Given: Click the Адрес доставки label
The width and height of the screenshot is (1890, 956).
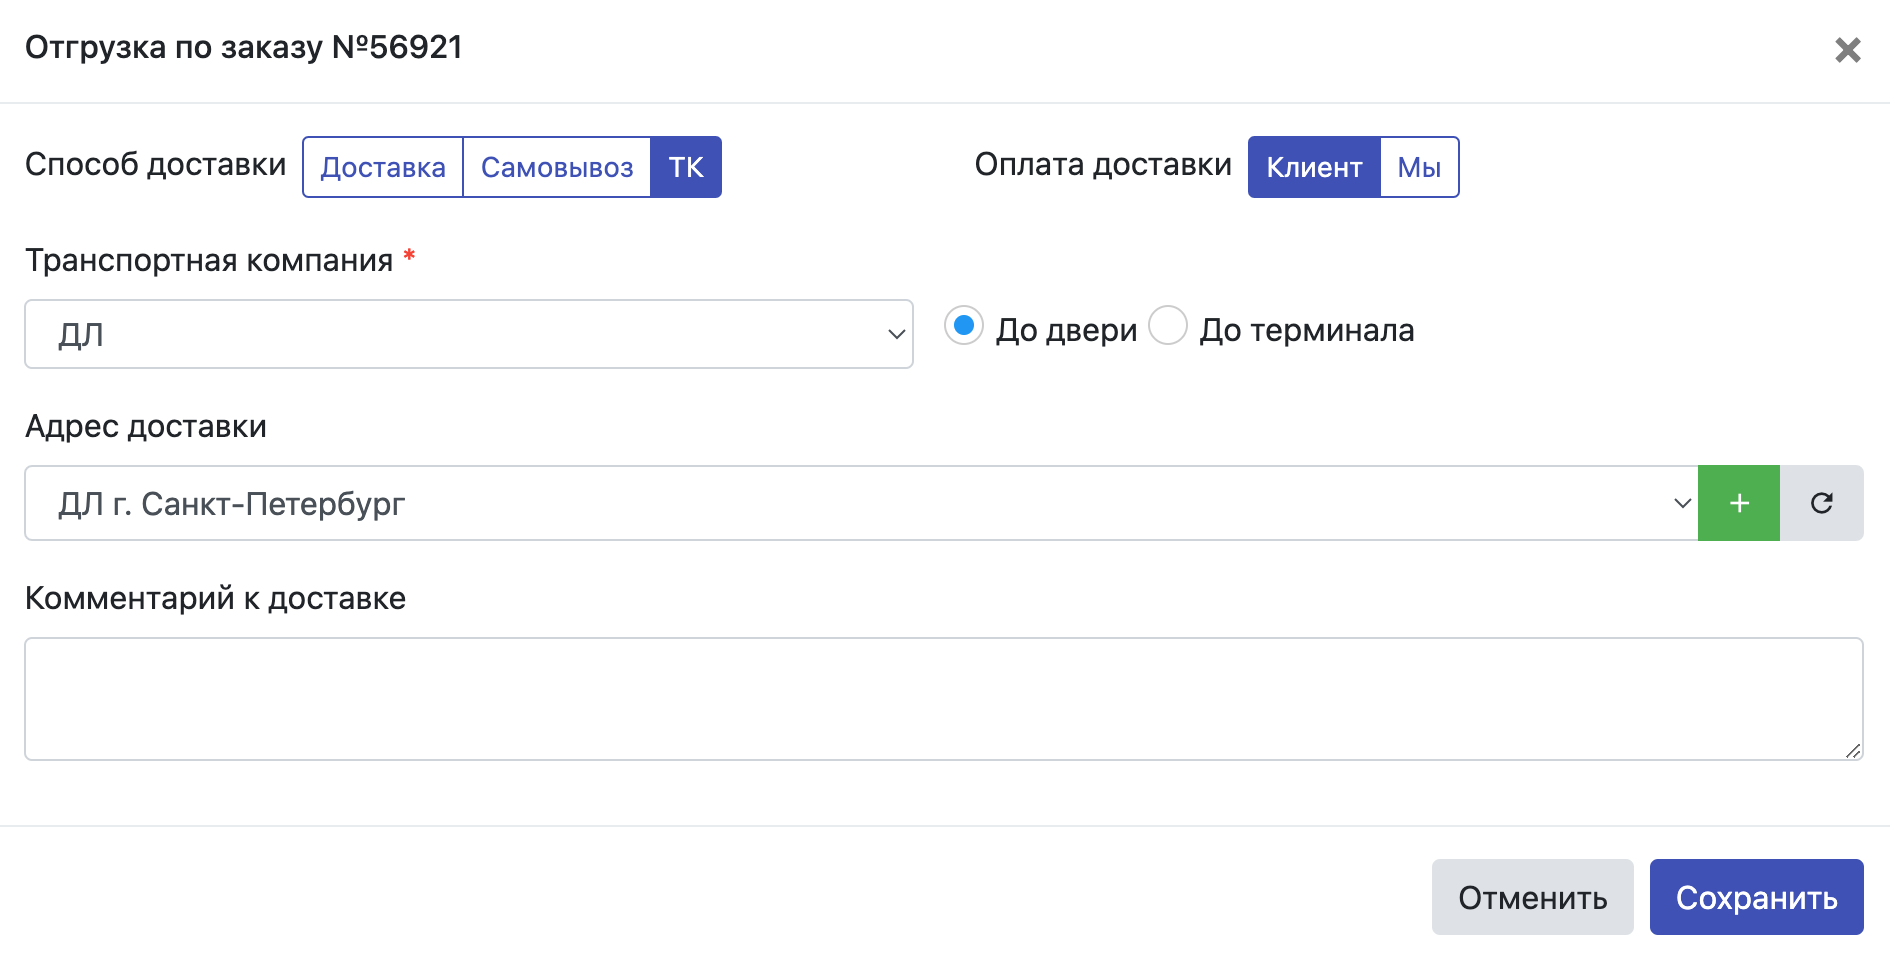Looking at the screenshot, I should pos(146,426).
